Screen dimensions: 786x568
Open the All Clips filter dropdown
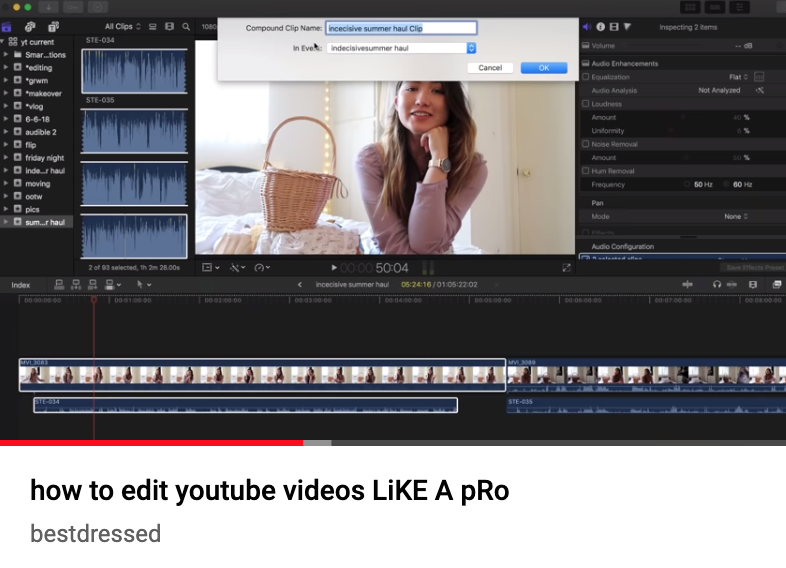pos(124,27)
